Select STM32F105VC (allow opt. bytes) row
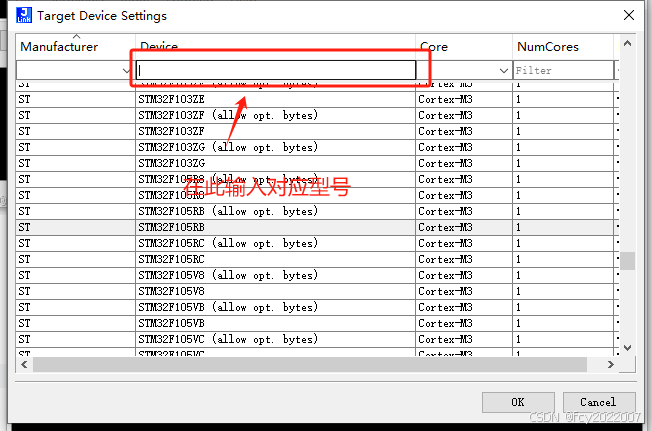Image resolution: width=652 pixels, height=431 pixels. pyautogui.click(x=315, y=339)
